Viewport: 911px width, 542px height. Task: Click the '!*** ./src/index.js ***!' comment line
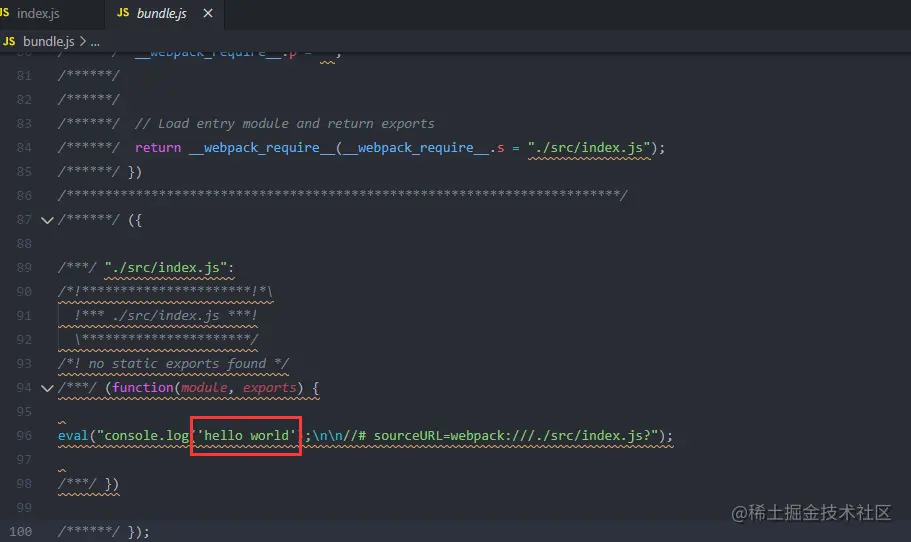tap(166, 315)
